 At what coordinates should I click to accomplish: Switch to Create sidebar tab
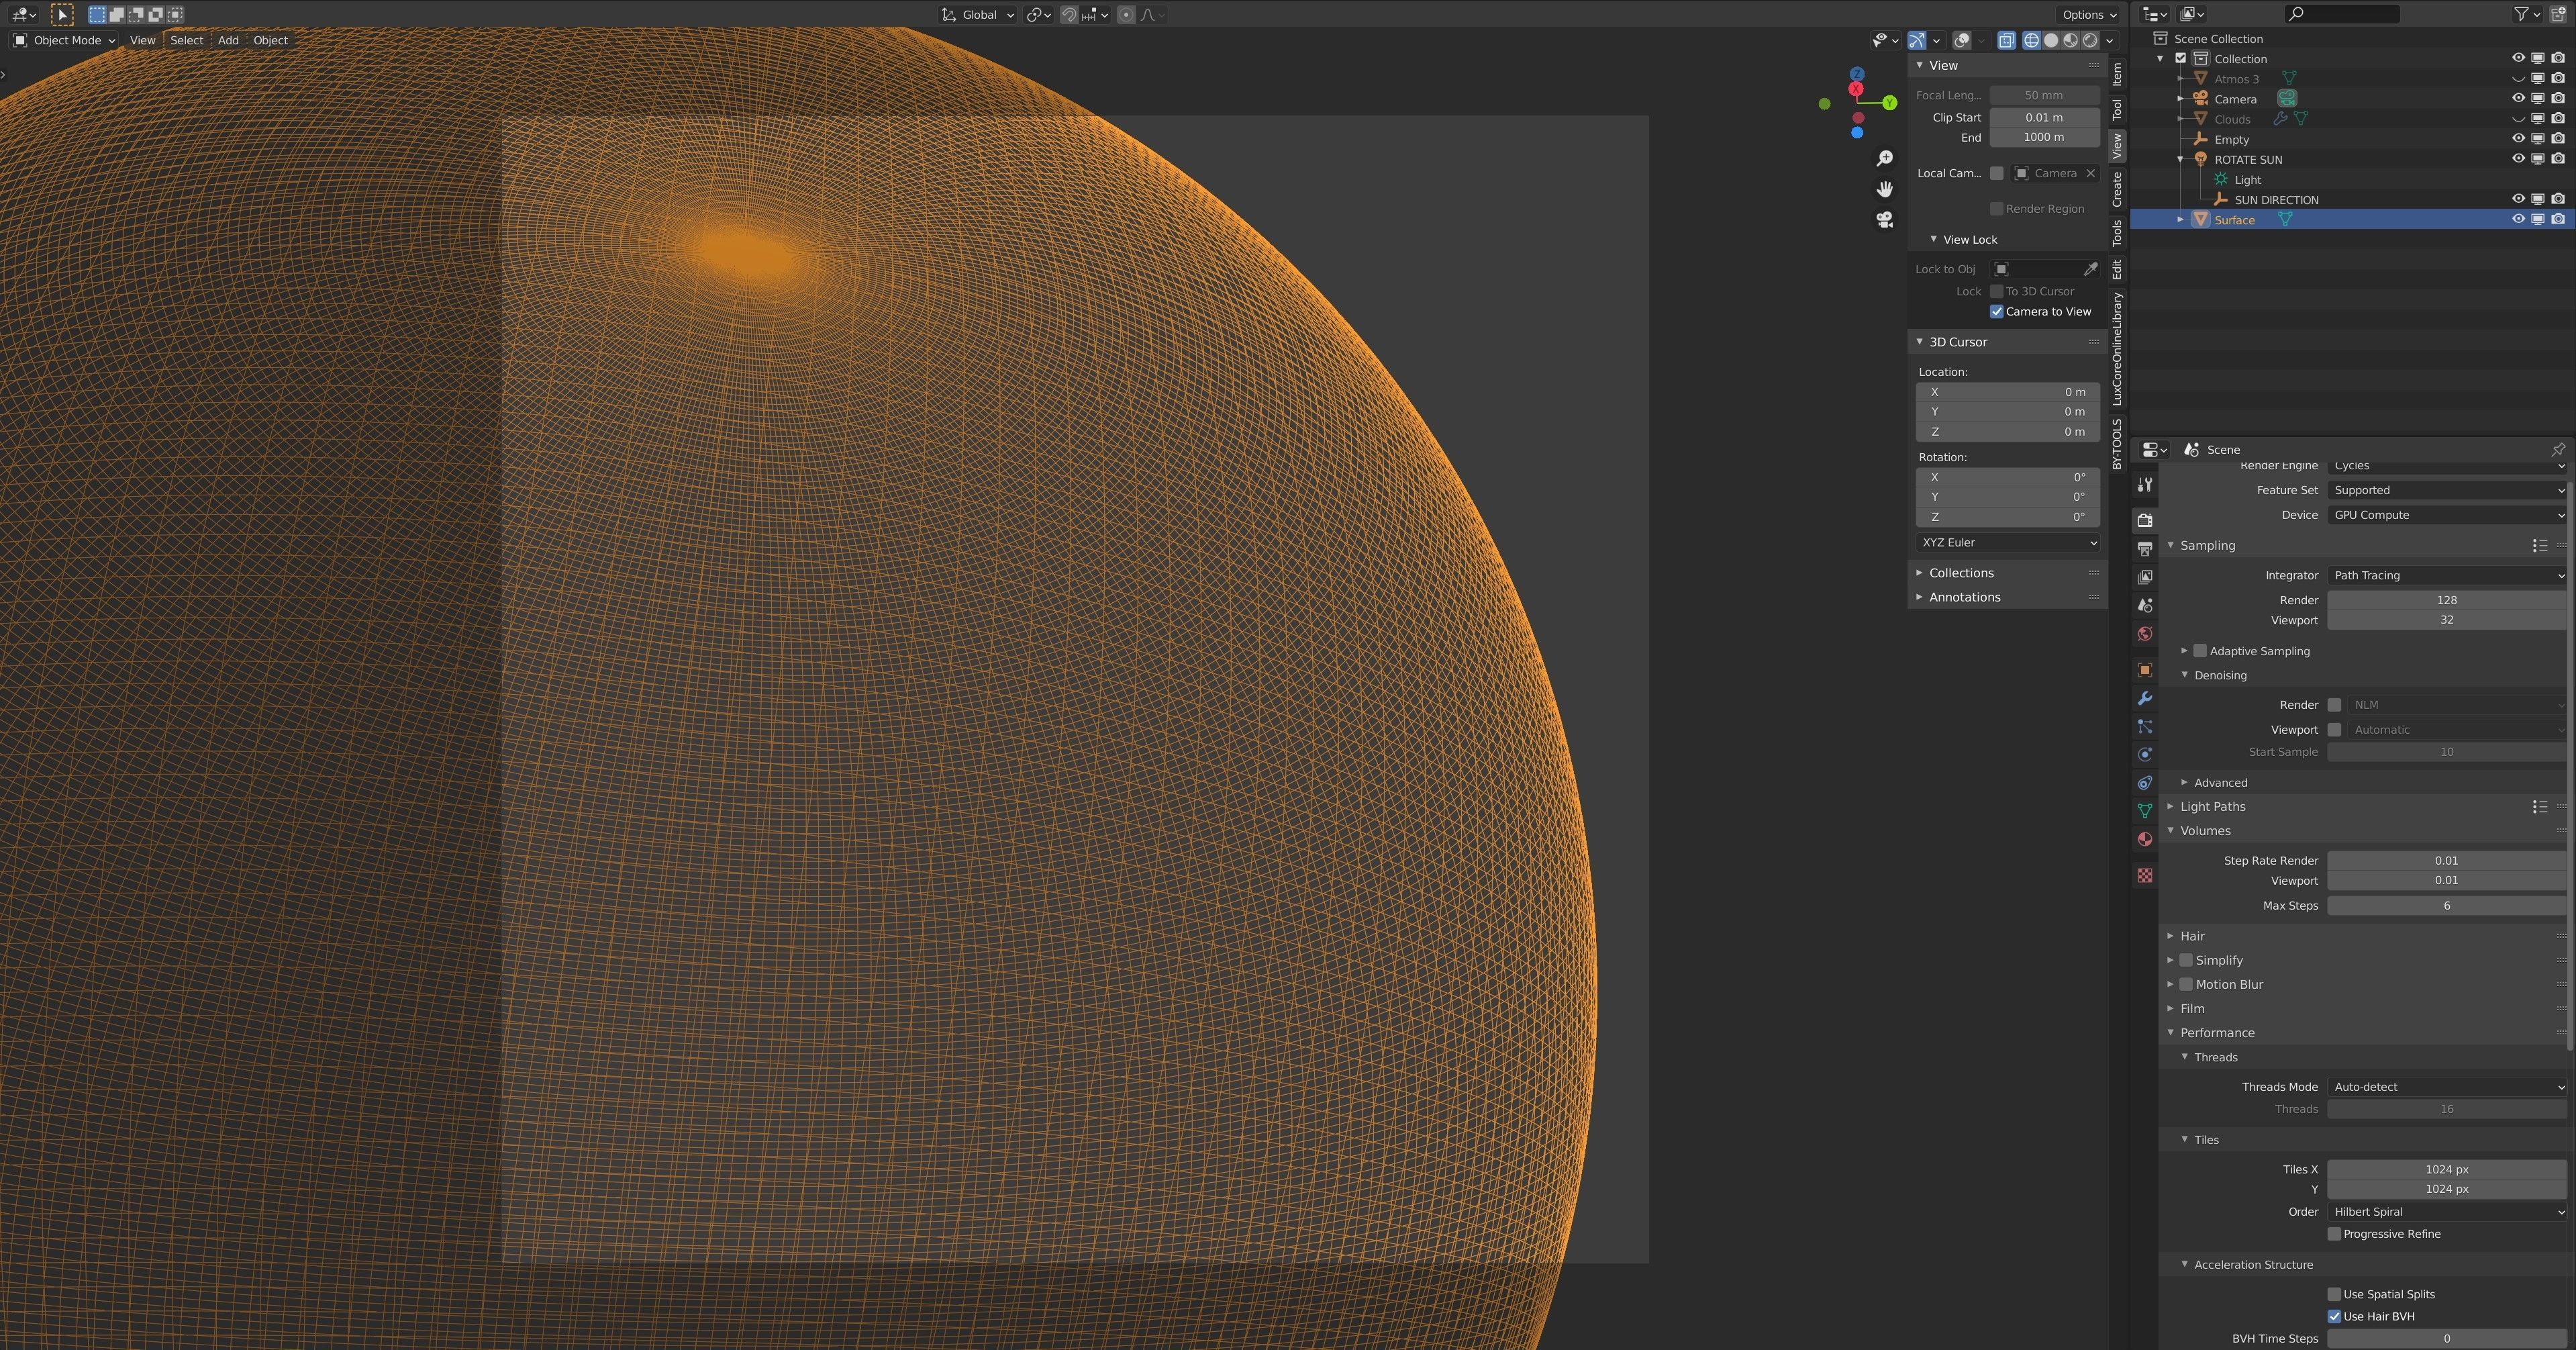click(x=2116, y=189)
